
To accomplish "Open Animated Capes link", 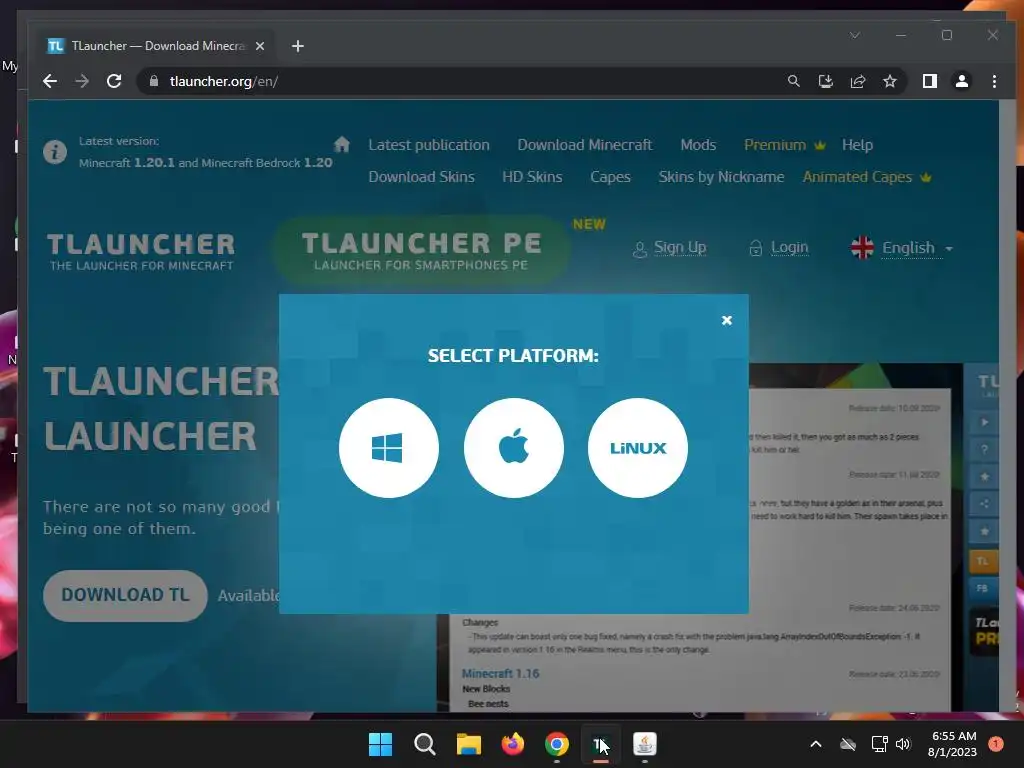I will click(x=867, y=177).
